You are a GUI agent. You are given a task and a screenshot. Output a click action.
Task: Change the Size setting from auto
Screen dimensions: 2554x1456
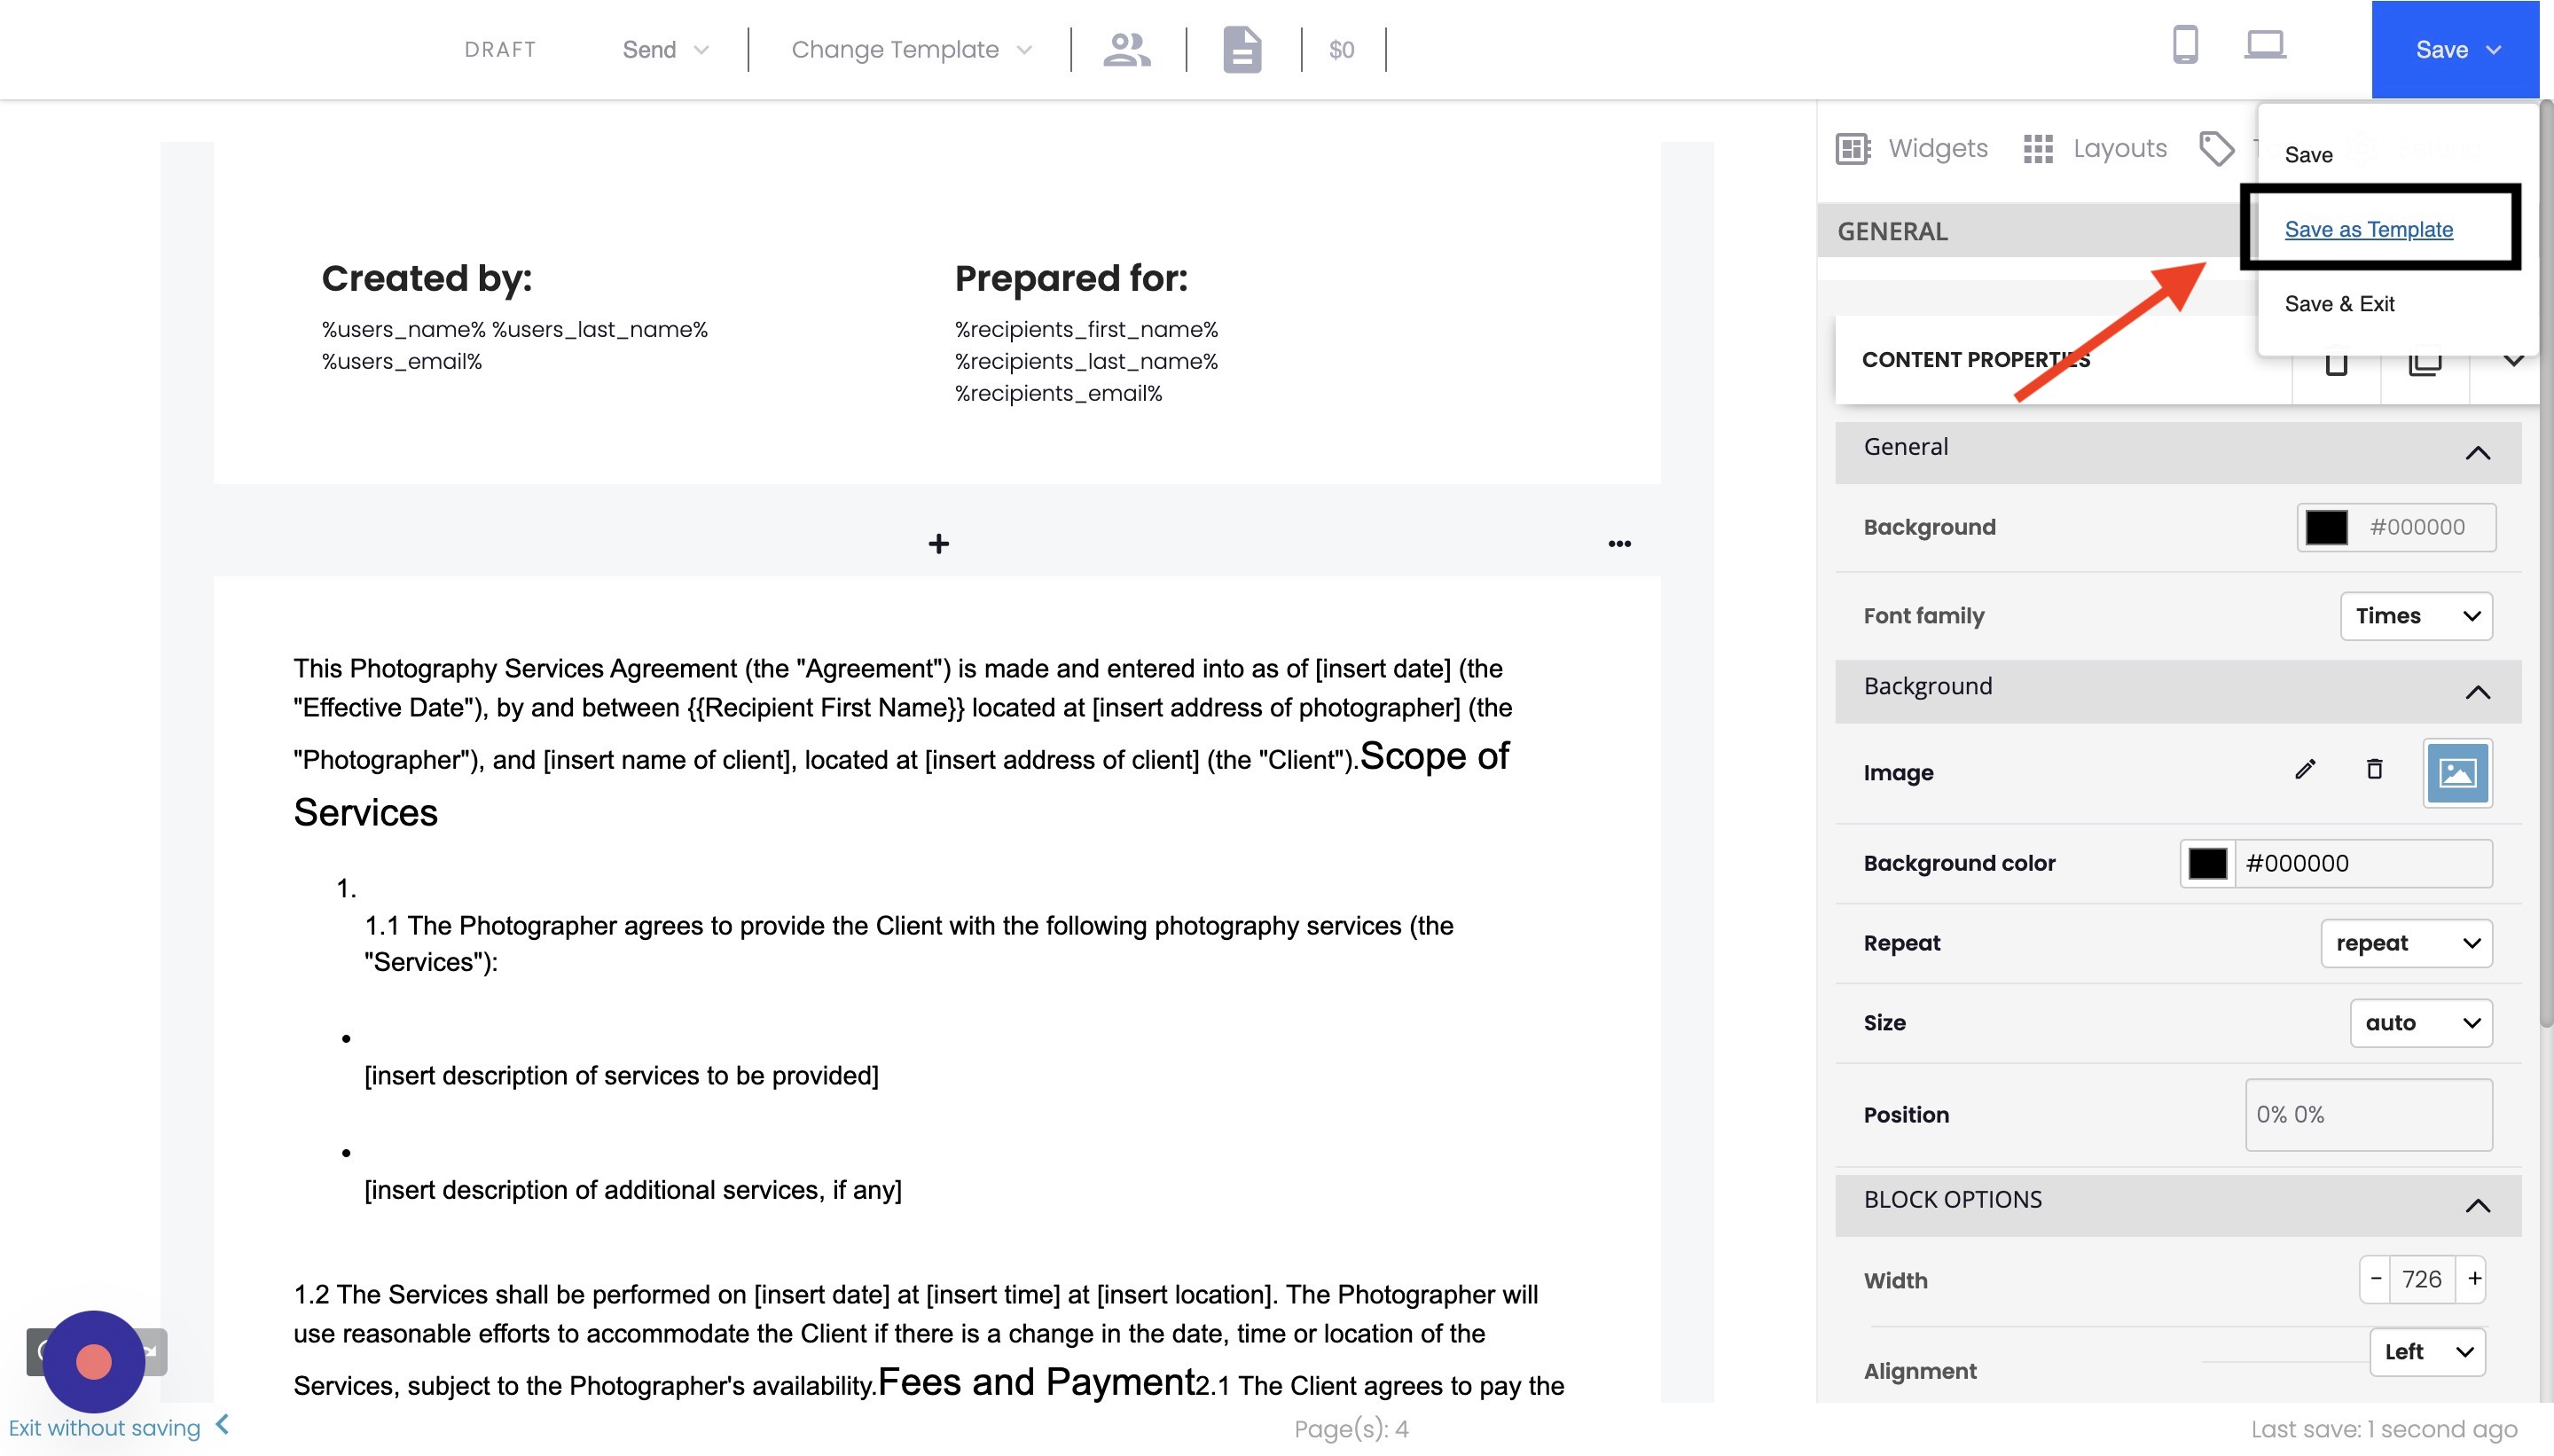click(x=2421, y=1022)
